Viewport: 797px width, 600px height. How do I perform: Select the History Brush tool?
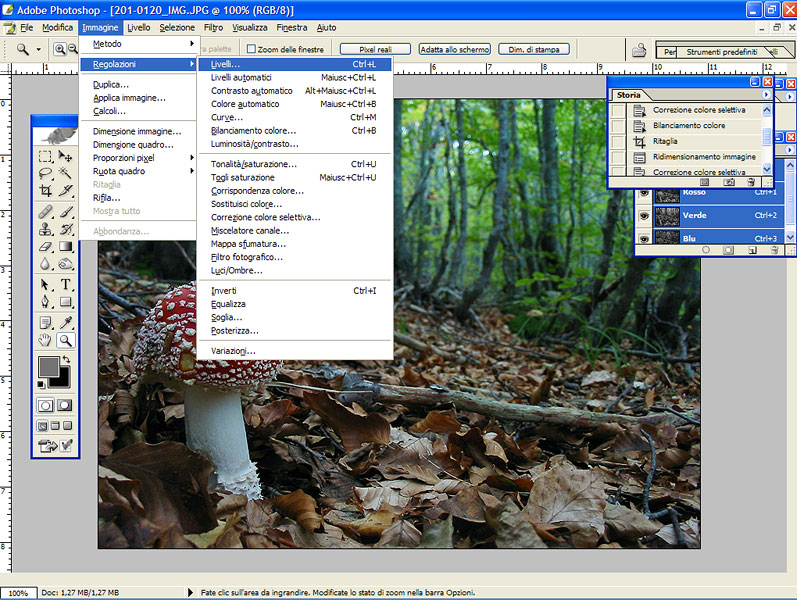coord(66,229)
